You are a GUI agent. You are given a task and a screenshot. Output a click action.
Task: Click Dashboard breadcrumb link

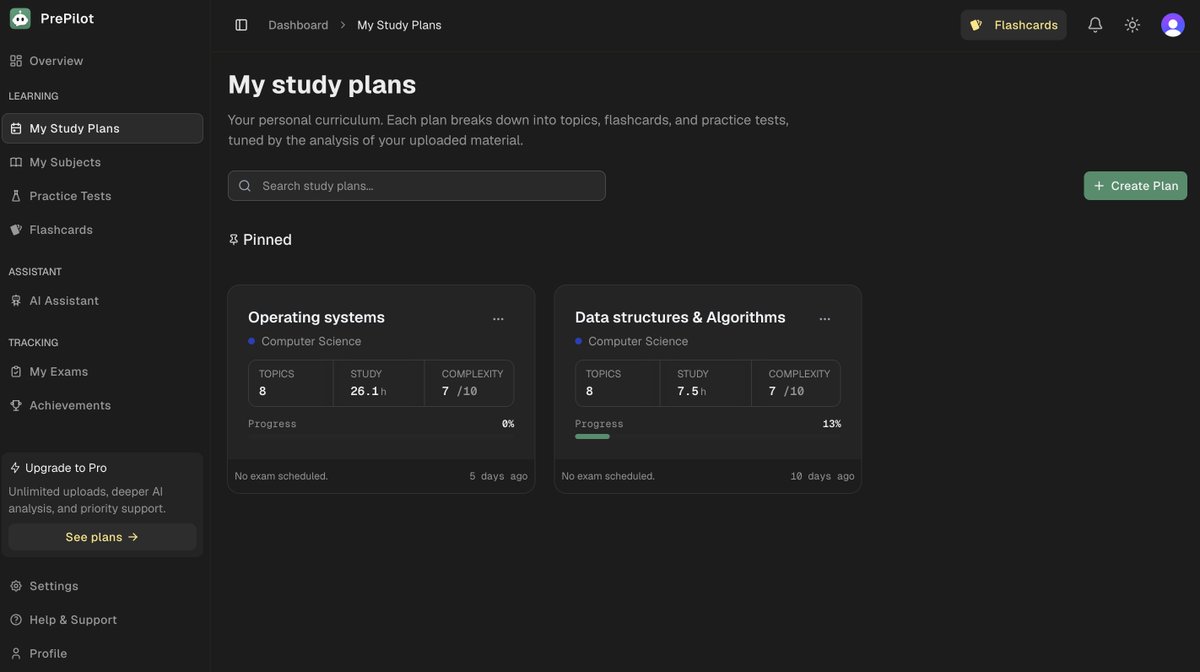(x=298, y=25)
